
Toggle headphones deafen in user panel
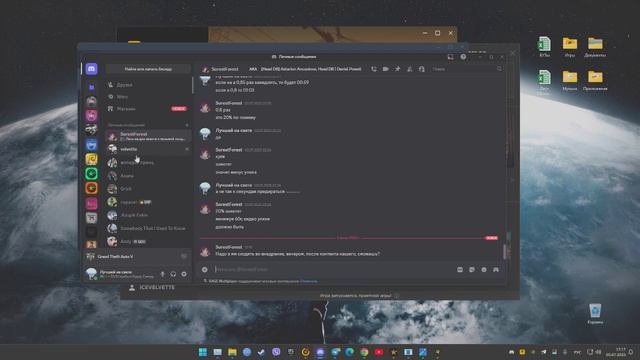point(173,274)
